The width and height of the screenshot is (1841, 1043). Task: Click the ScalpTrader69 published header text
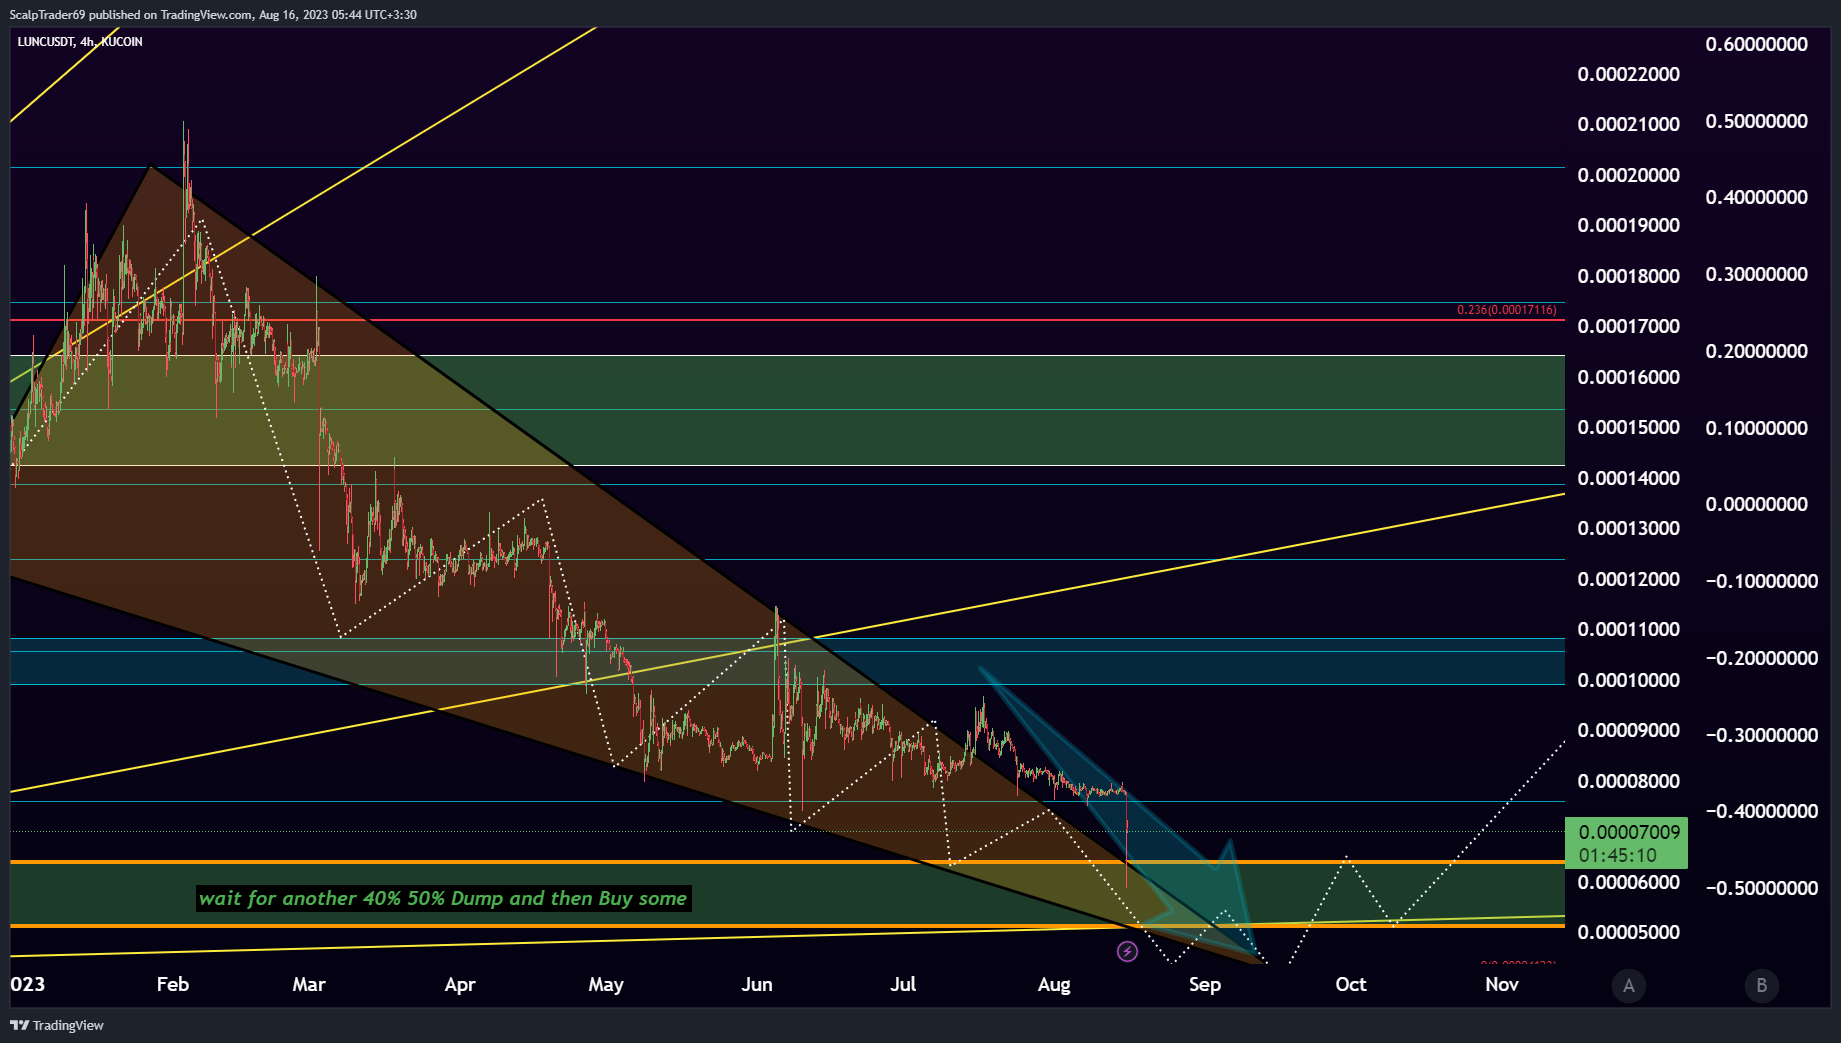point(213,15)
